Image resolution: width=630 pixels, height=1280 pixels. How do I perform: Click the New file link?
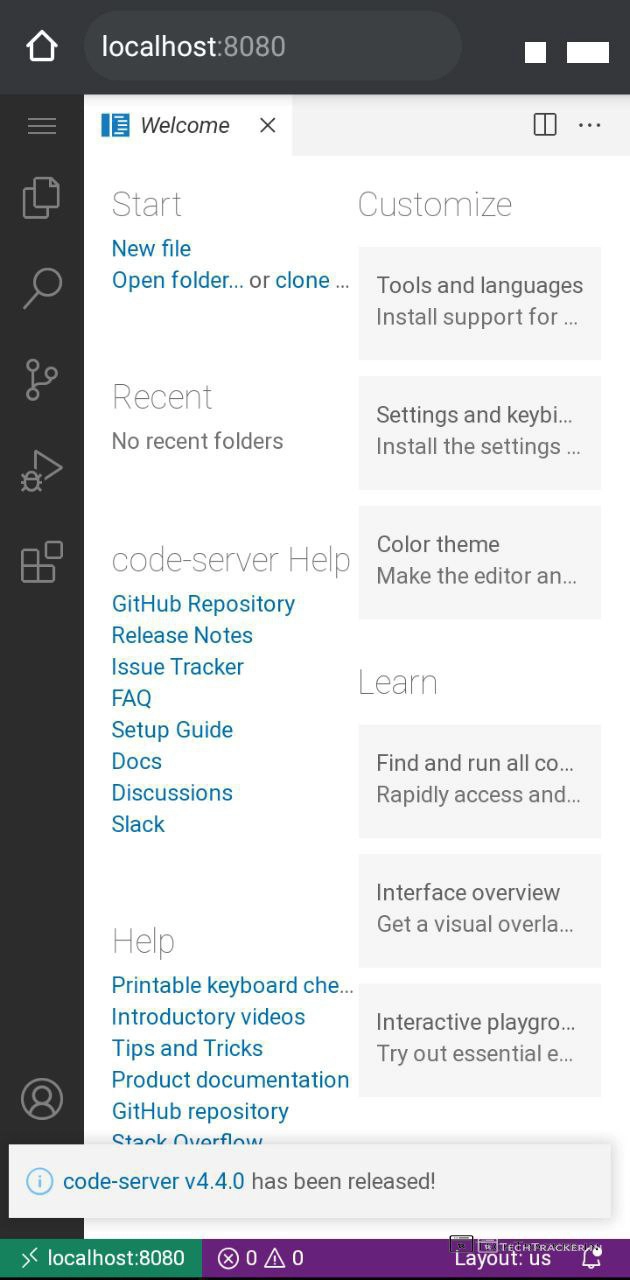pyautogui.click(x=151, y=248)
